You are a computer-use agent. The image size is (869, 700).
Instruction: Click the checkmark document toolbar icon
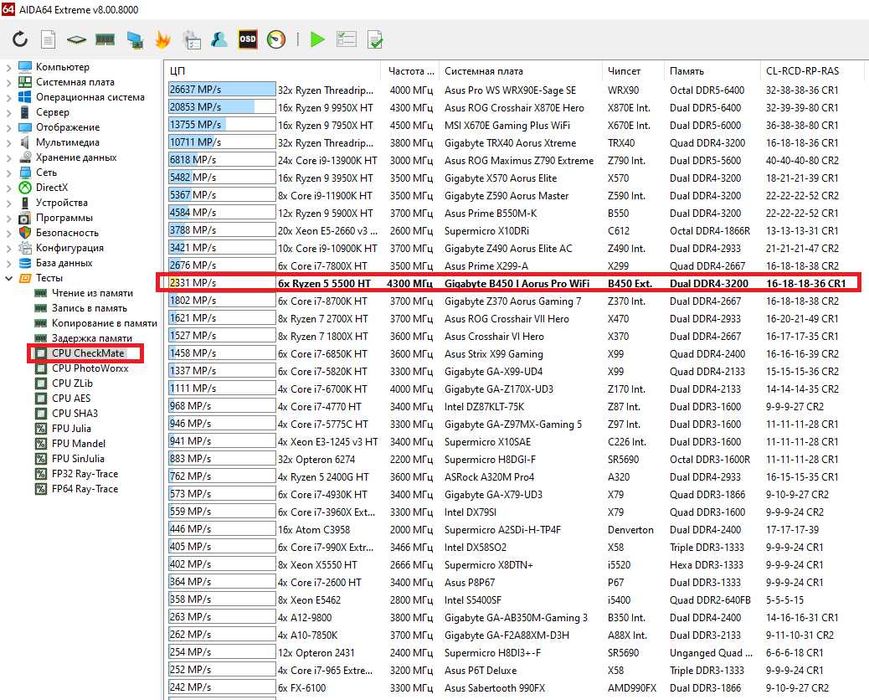(375, 39)
